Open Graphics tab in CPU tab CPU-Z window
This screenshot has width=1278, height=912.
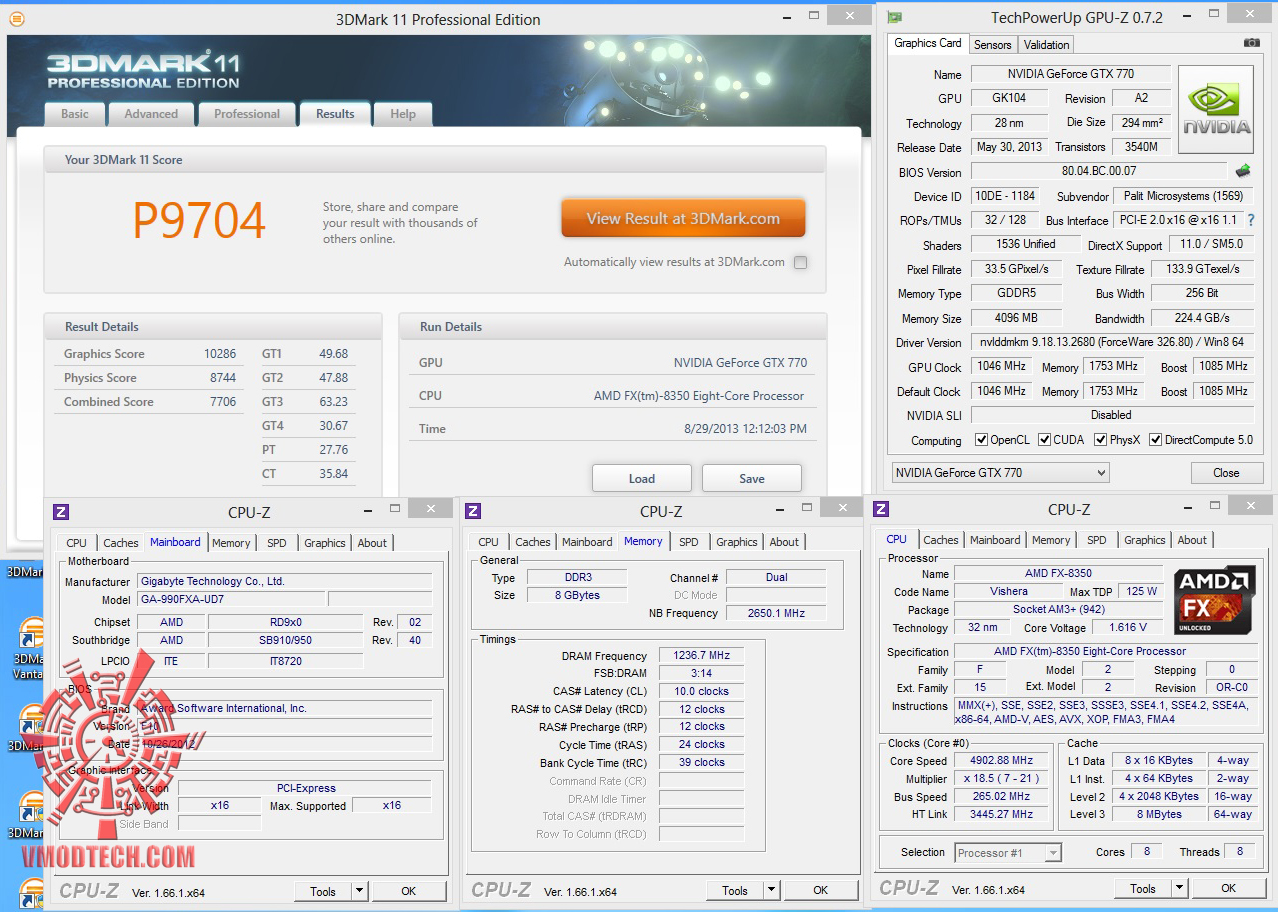[x=1145, y=540]
